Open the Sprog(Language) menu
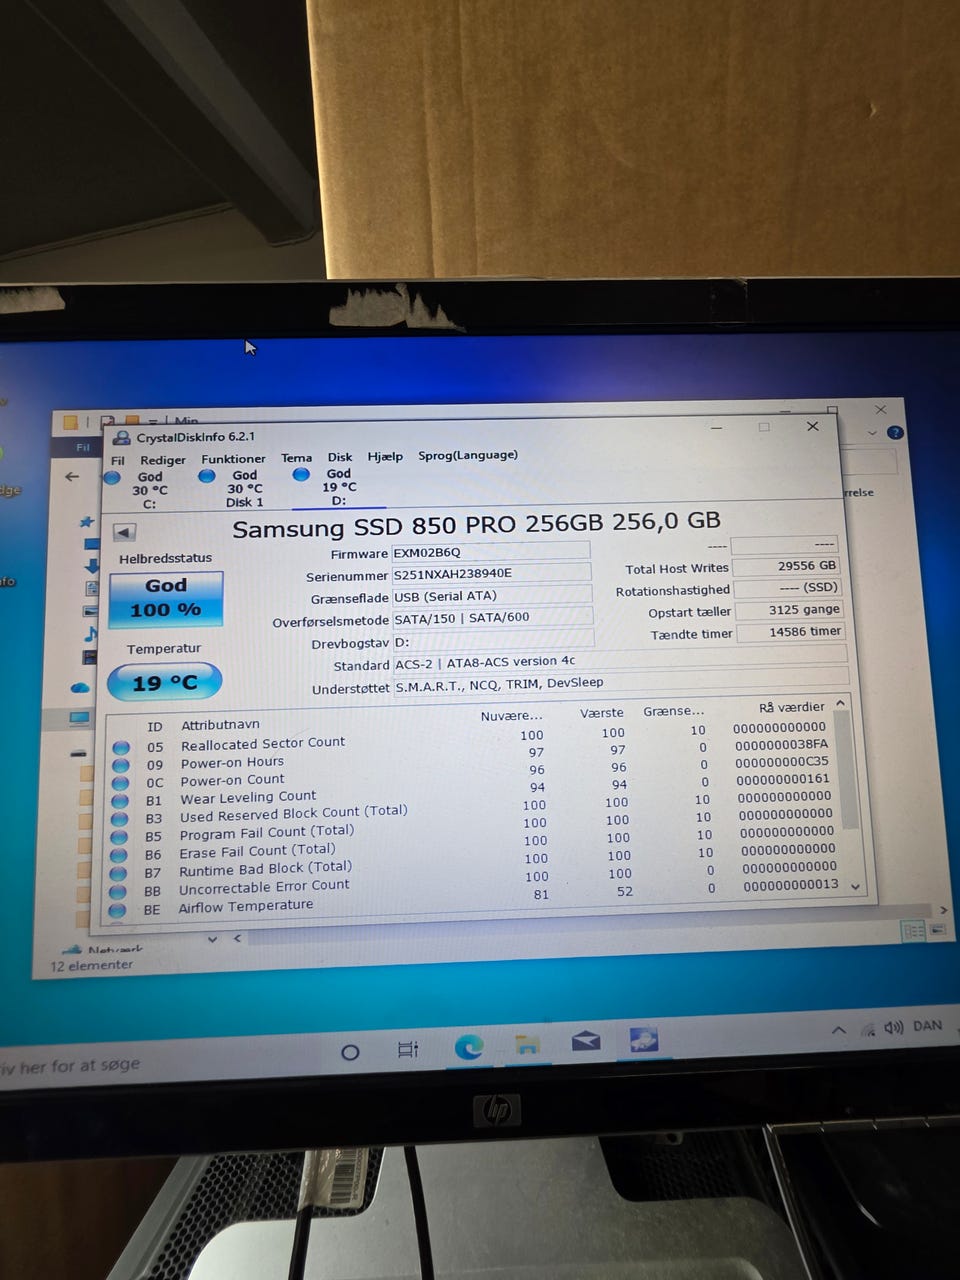Screen dimensions: 960x1280 [x=468, y=455]
